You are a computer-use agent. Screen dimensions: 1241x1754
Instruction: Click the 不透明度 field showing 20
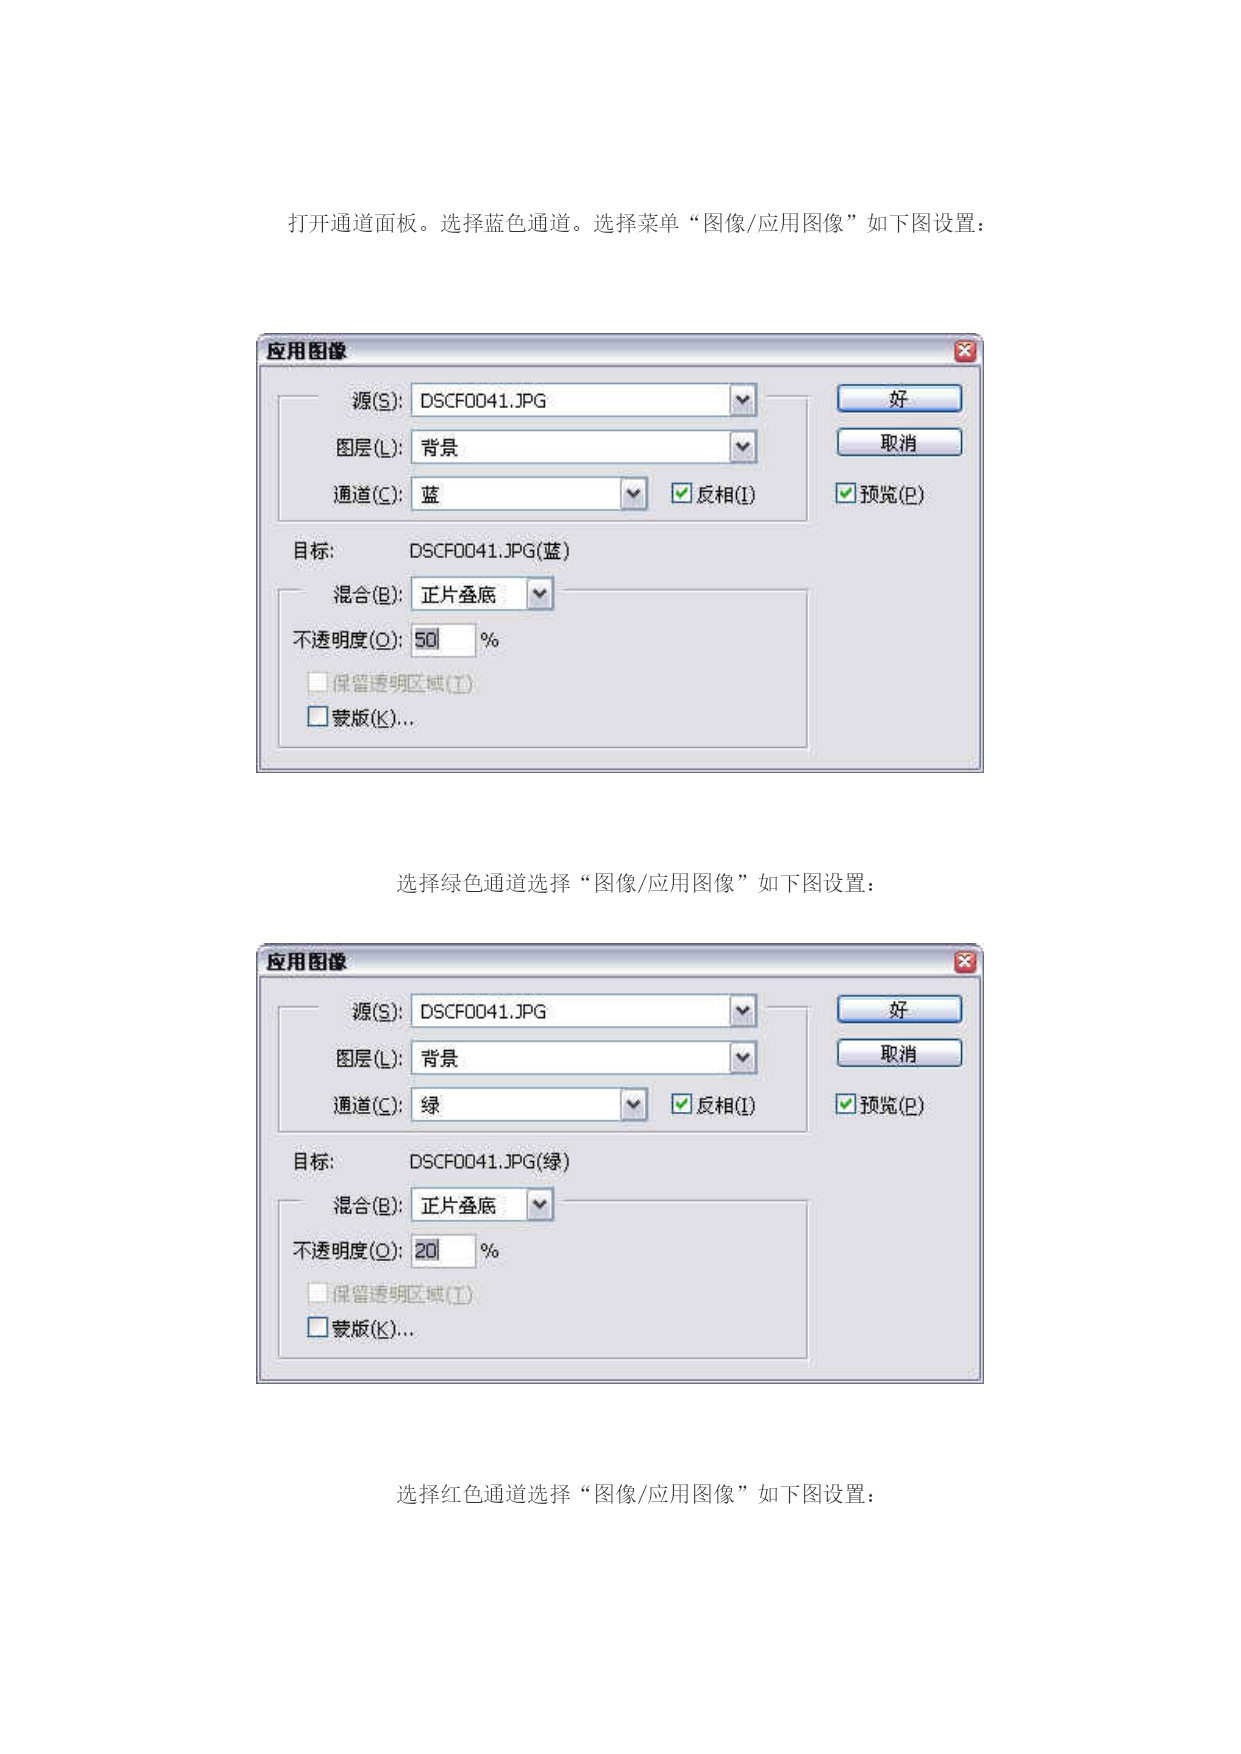point(442,1250)
